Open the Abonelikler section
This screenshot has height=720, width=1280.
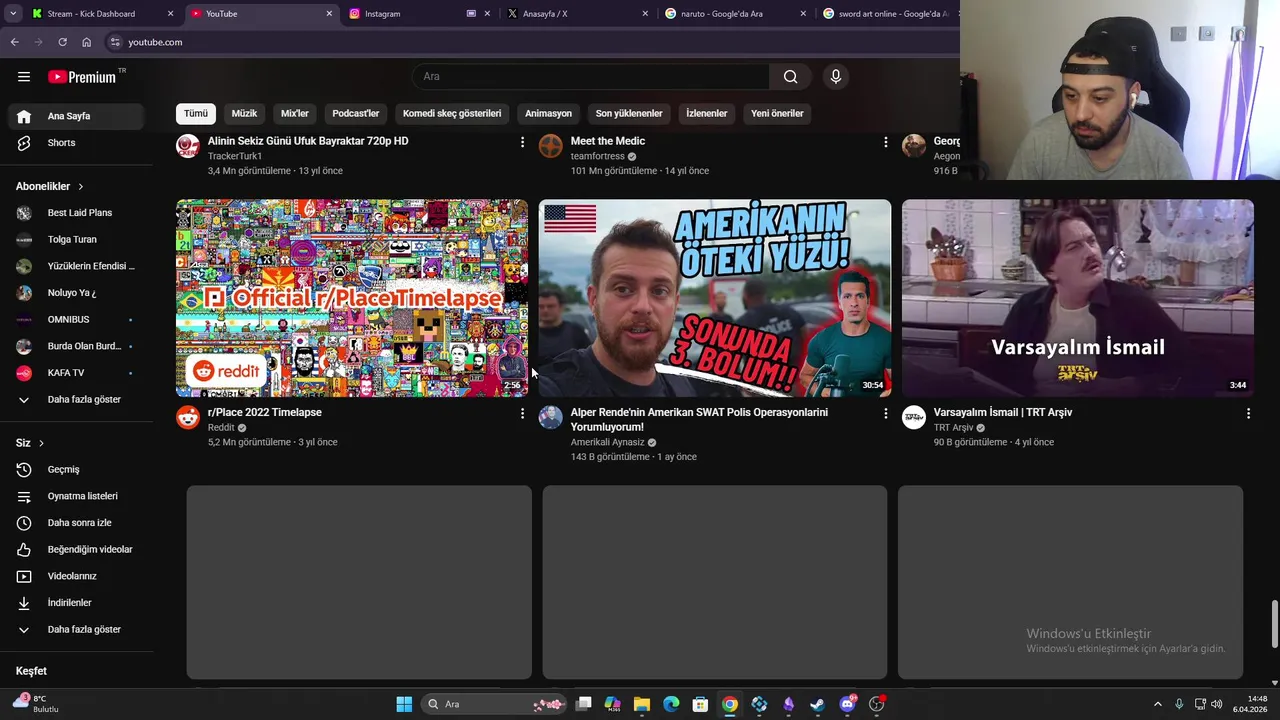pyautogui.click(x=50, y=186)
